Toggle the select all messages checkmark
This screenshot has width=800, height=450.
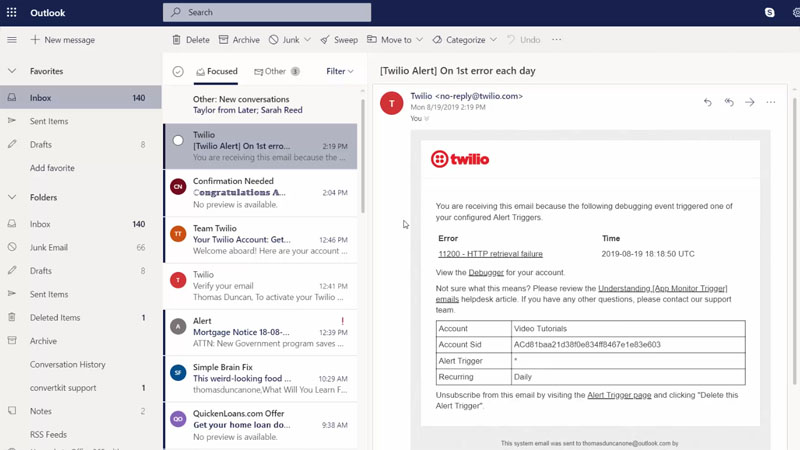coord(178,72)
